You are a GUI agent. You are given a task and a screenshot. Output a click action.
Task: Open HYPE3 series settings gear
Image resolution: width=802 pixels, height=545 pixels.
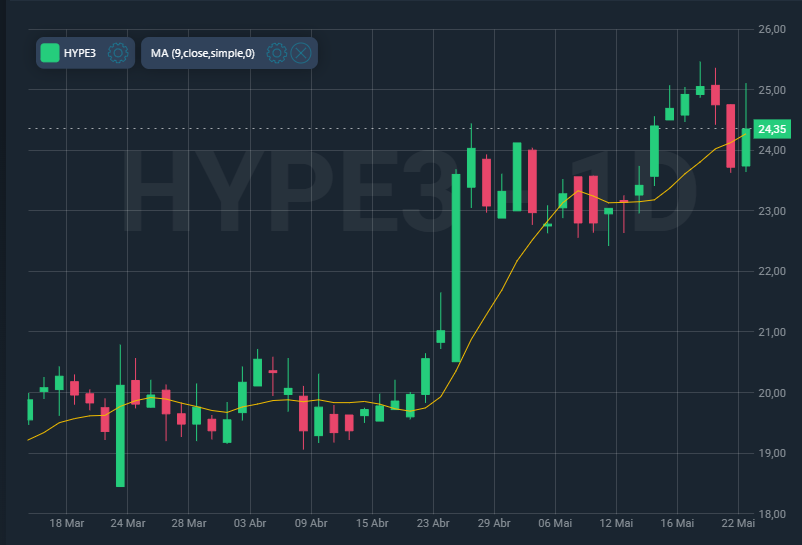pos(118,53)
